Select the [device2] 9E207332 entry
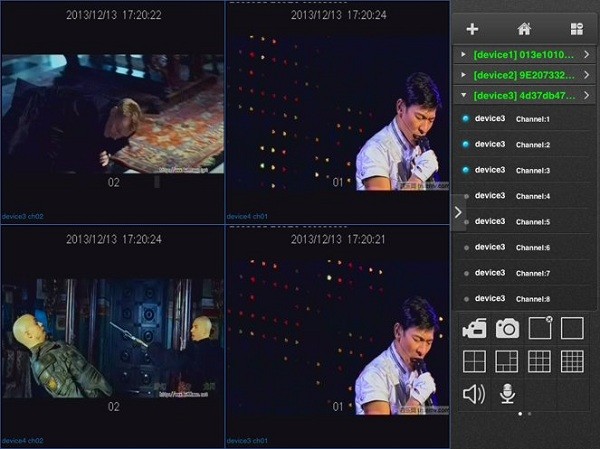The width and height of the screenshot is (600, 449). pyautogui.click(x=524, y=75)
